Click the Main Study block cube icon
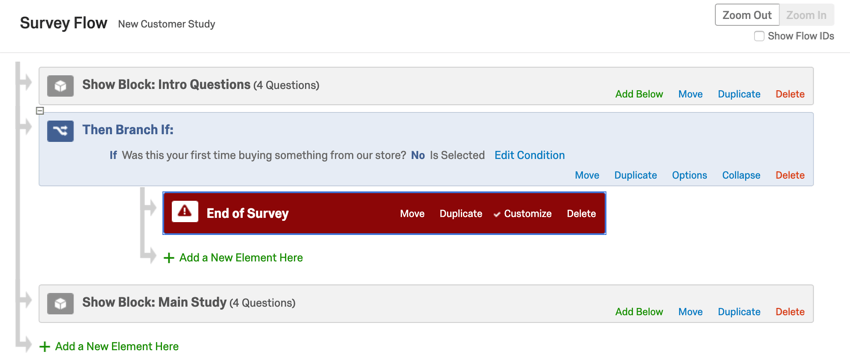The height and width of the screenshot is (360, 850). click(60, 304)
